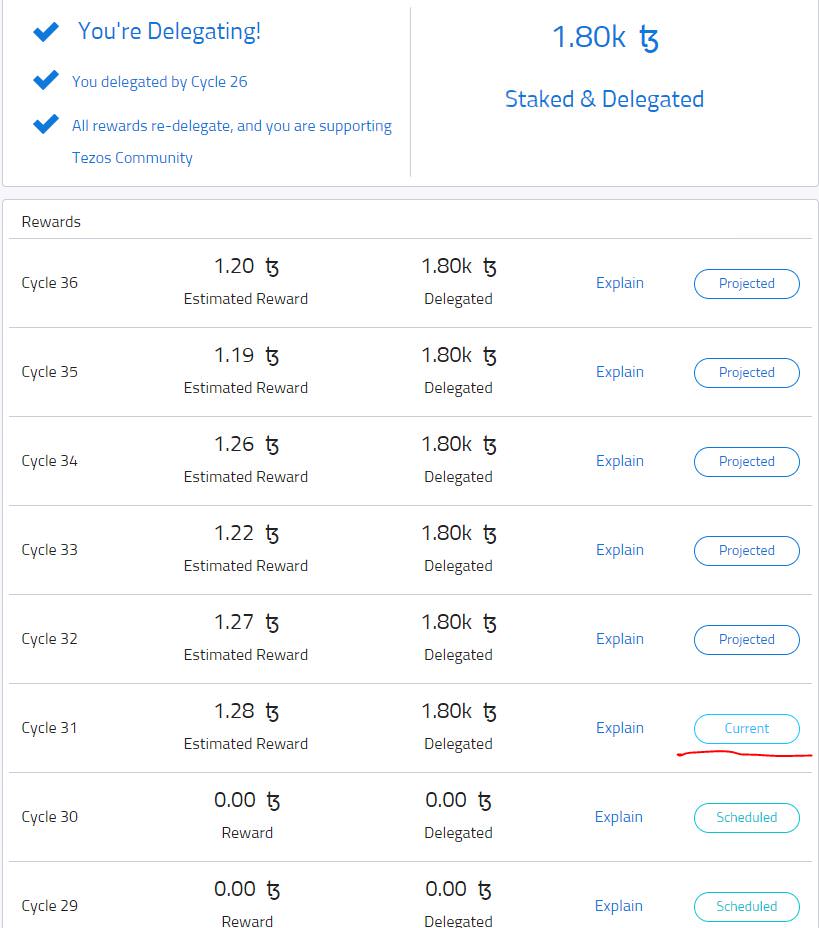Click the Projected badge for Cycle 34

(747, 462)
